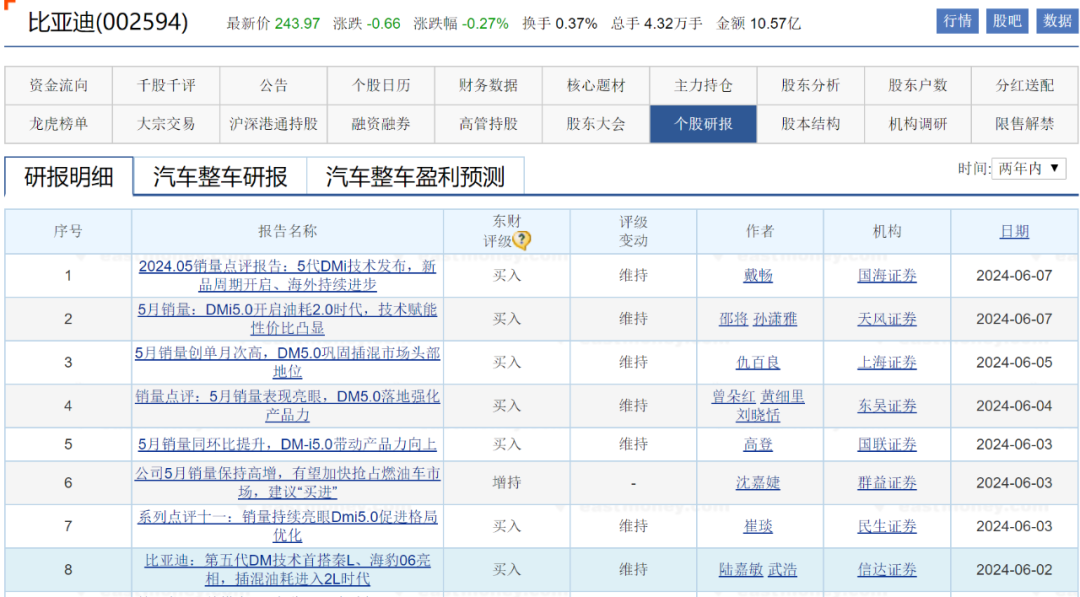The width and height of the screenshot is (1080, 597).
Task: Open report '5月销量创单月次高'
Action: coord(287,362)
